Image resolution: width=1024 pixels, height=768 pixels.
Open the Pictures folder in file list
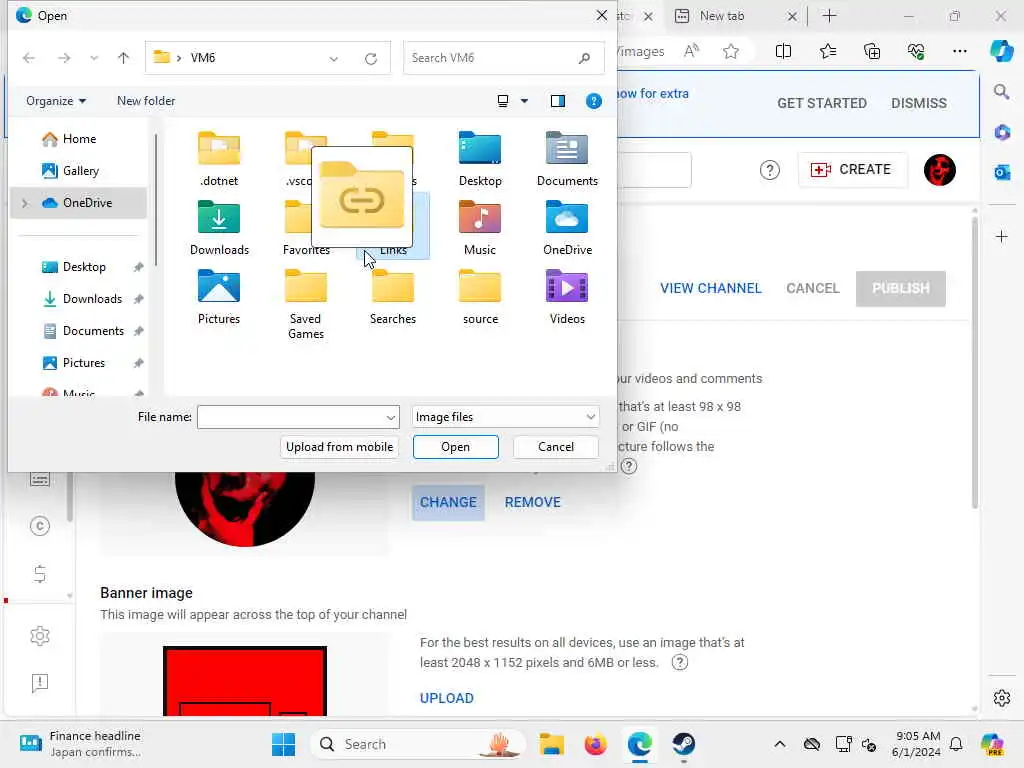click(219, 296)
